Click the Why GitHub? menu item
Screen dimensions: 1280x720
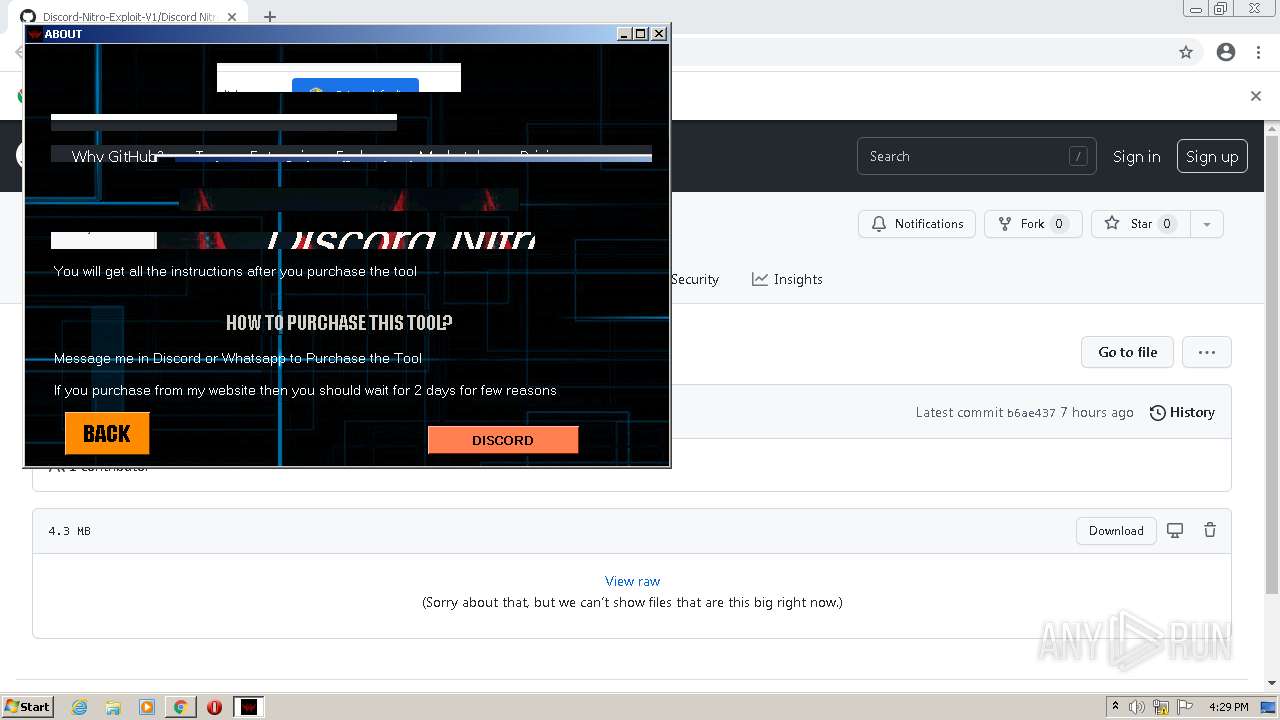pyautogui.click(x=116, y=156)
